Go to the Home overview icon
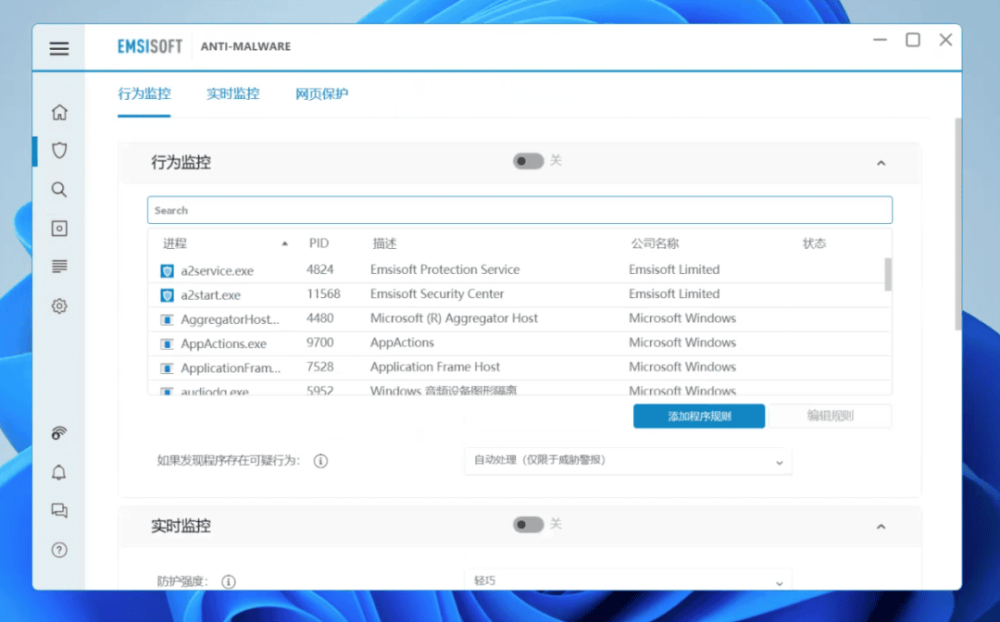1000x622 pixels. (x=59, y=112)
